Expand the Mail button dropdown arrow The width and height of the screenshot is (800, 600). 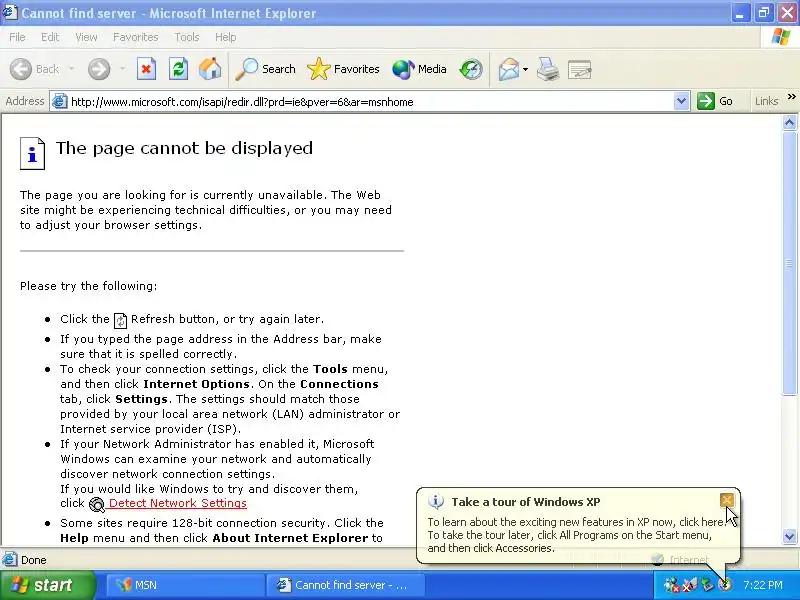point(526,69)
